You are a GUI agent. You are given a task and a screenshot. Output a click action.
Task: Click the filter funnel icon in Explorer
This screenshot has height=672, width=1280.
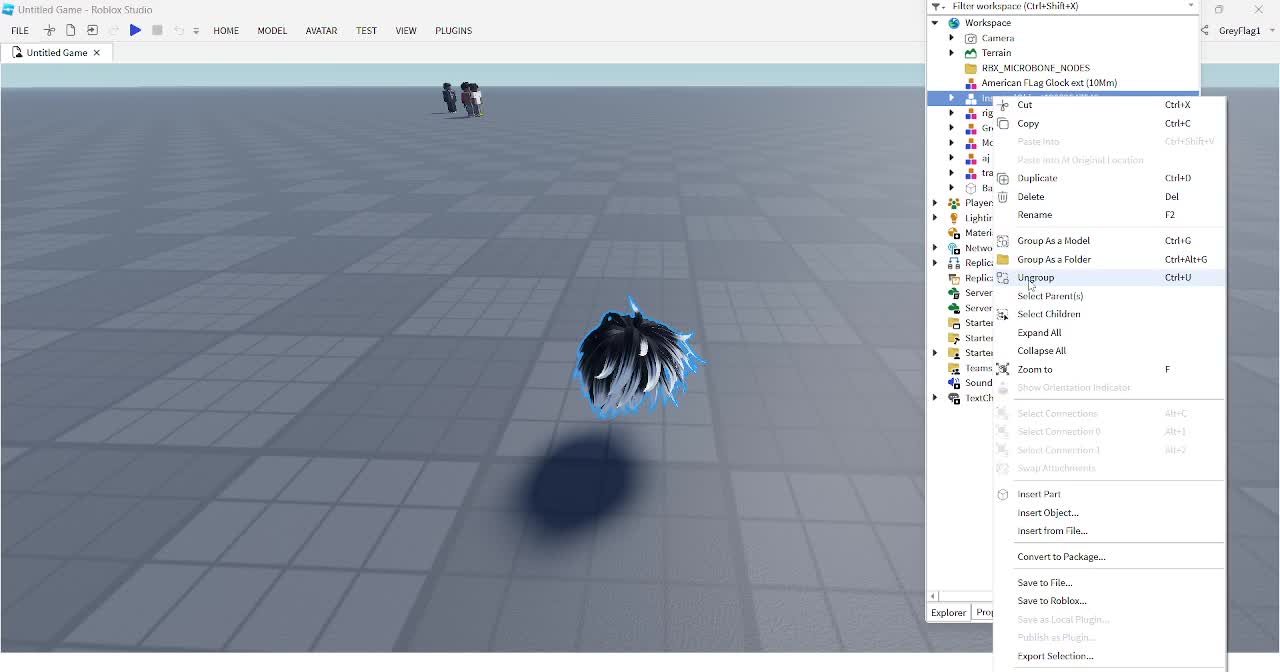tap(934, 6)
